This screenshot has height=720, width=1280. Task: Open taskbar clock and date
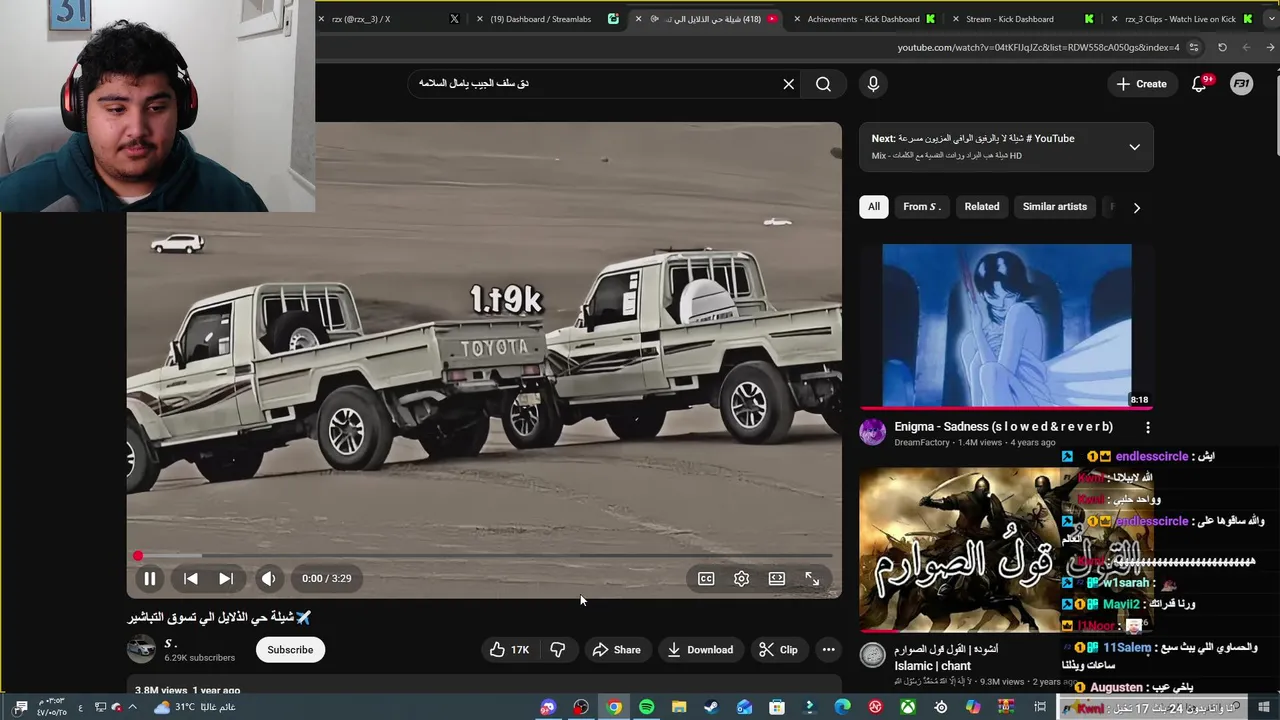(51, 707)
